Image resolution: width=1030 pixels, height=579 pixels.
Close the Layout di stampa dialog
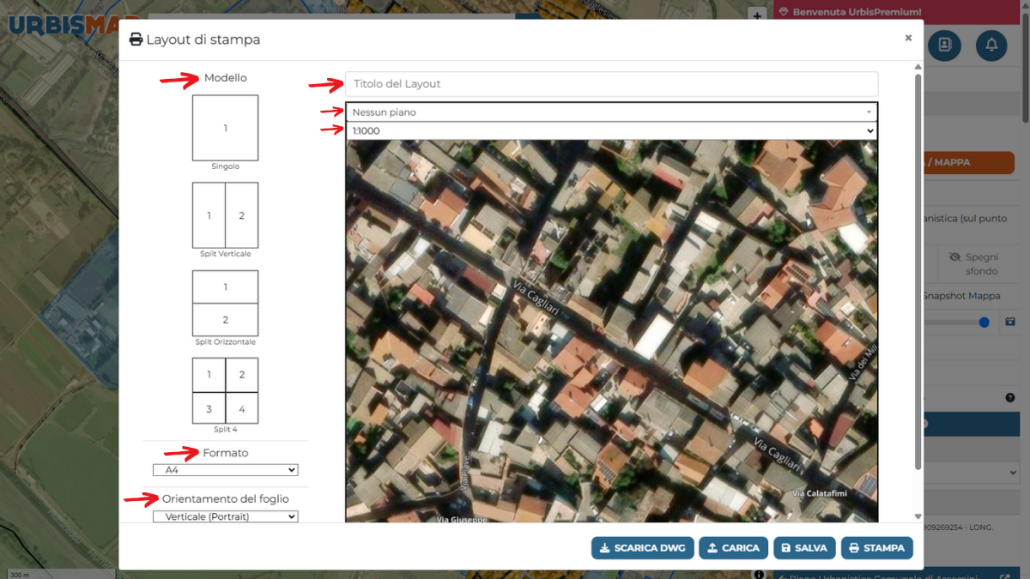pos(908,38)
